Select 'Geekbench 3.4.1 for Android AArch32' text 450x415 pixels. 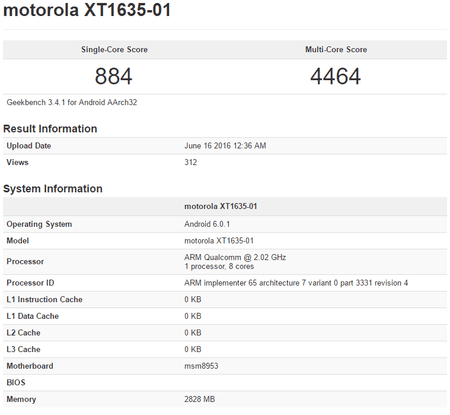click(72, 102)
